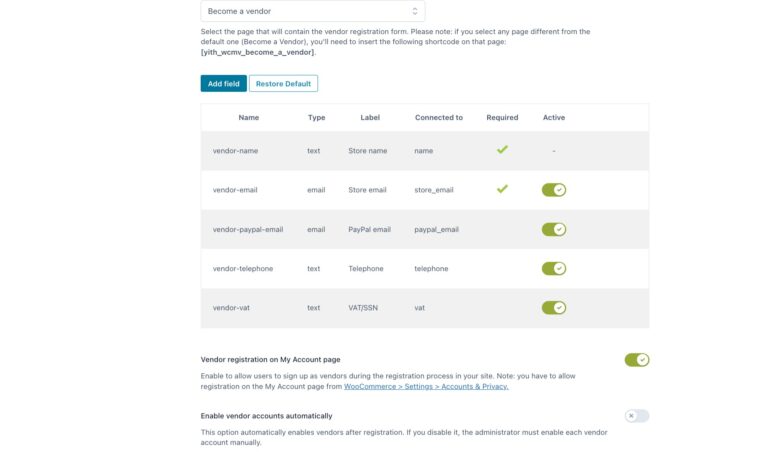Screen dimensions: 769x452
Task: Click the Connected to column header
Action: point(439,118)
